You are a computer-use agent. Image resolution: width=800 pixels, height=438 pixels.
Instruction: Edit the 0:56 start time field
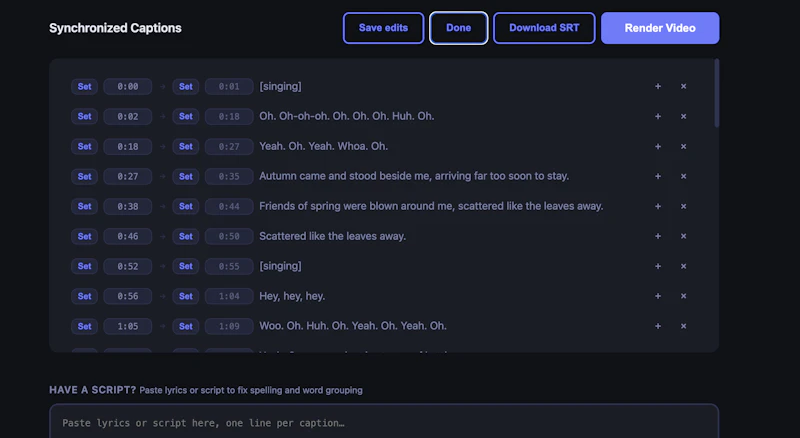pyautogui.click(x=128, y=296)
